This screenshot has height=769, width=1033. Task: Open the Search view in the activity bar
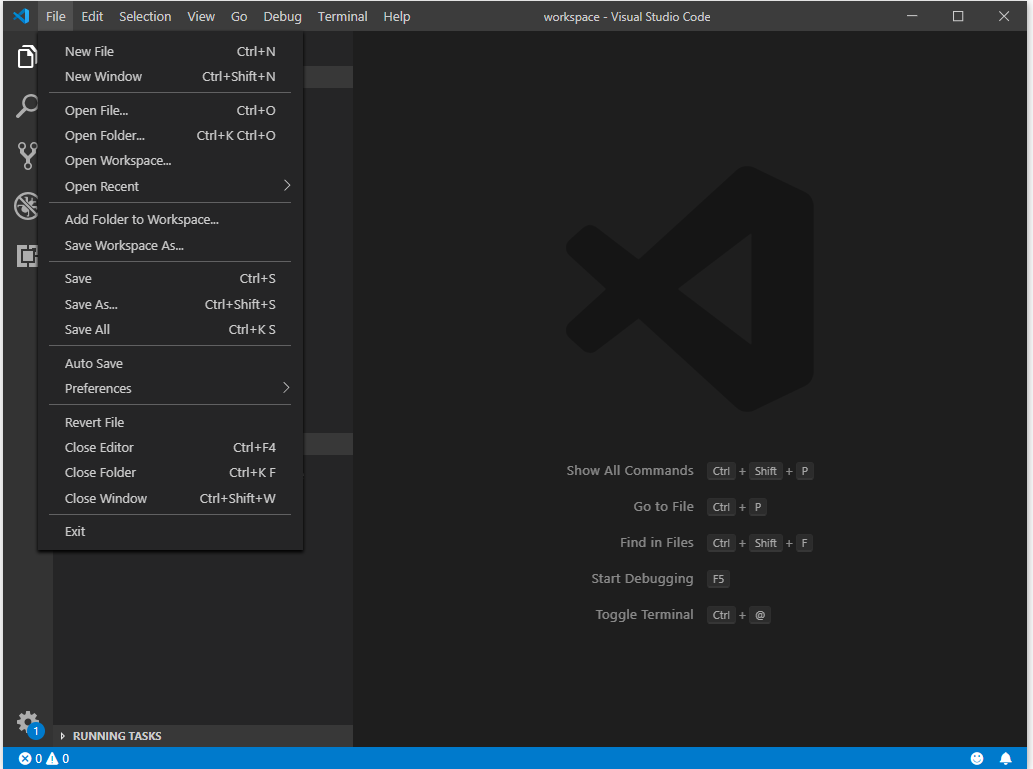point(27,106)
